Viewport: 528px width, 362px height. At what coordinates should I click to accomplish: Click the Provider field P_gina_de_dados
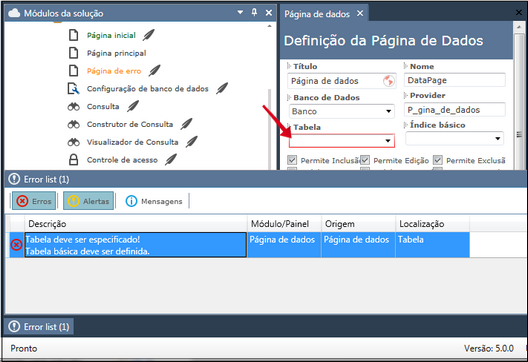click(x=455, y=110)
